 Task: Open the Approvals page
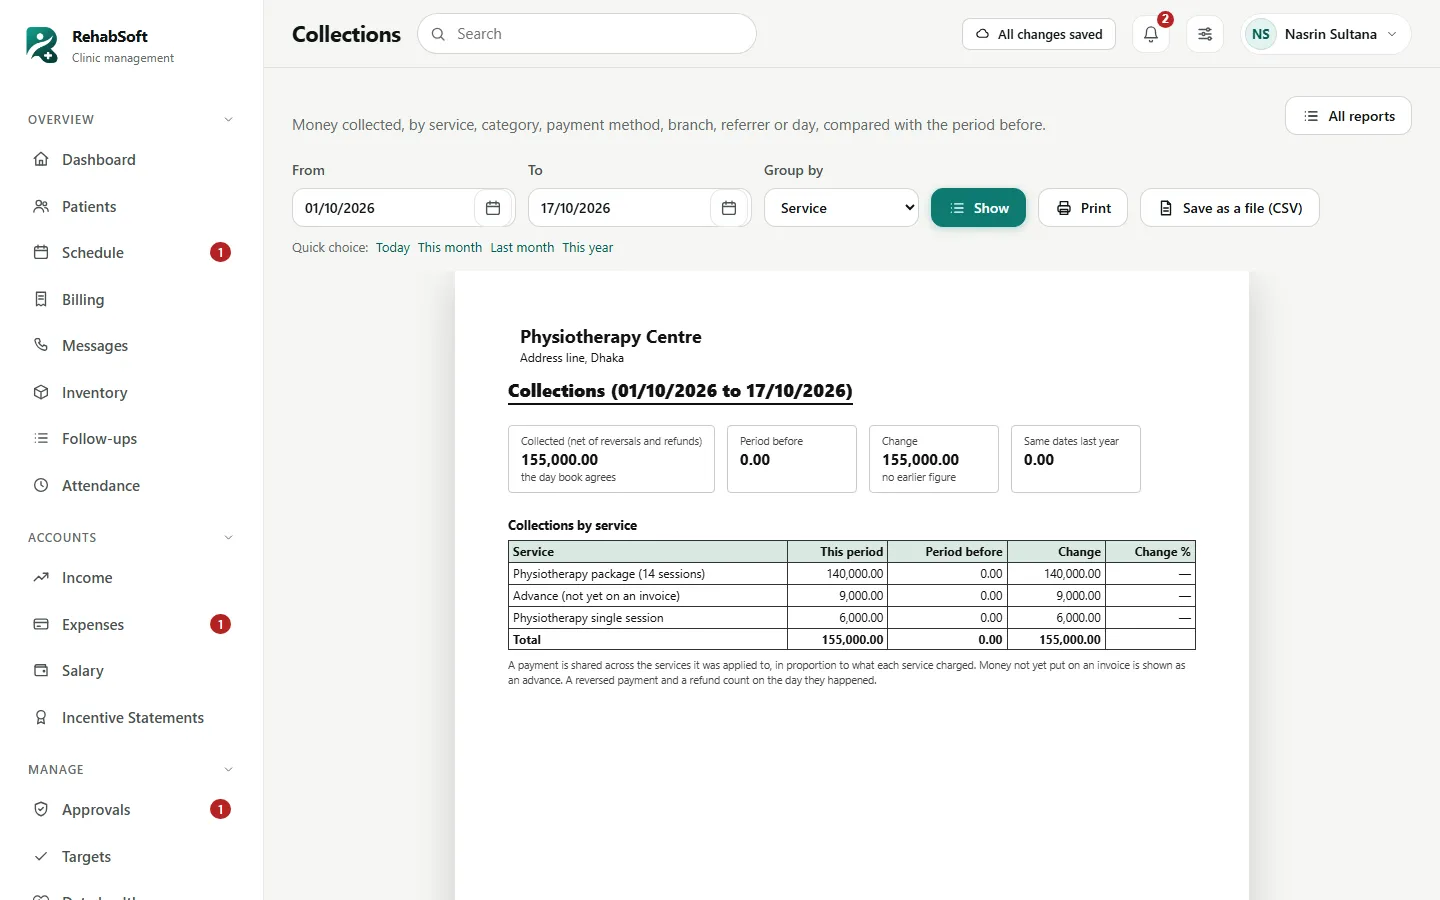click(x=132, y=809)
